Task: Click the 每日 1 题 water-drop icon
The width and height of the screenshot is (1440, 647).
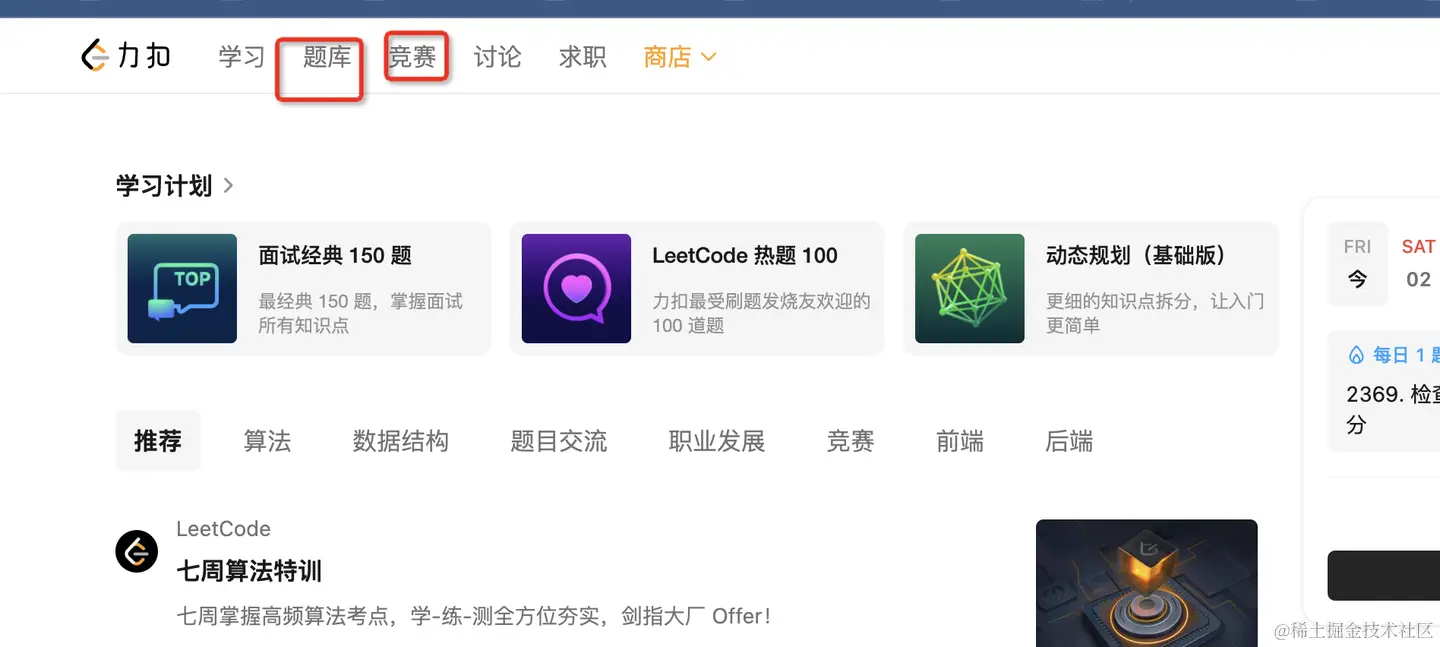Action: (1356, 355)
